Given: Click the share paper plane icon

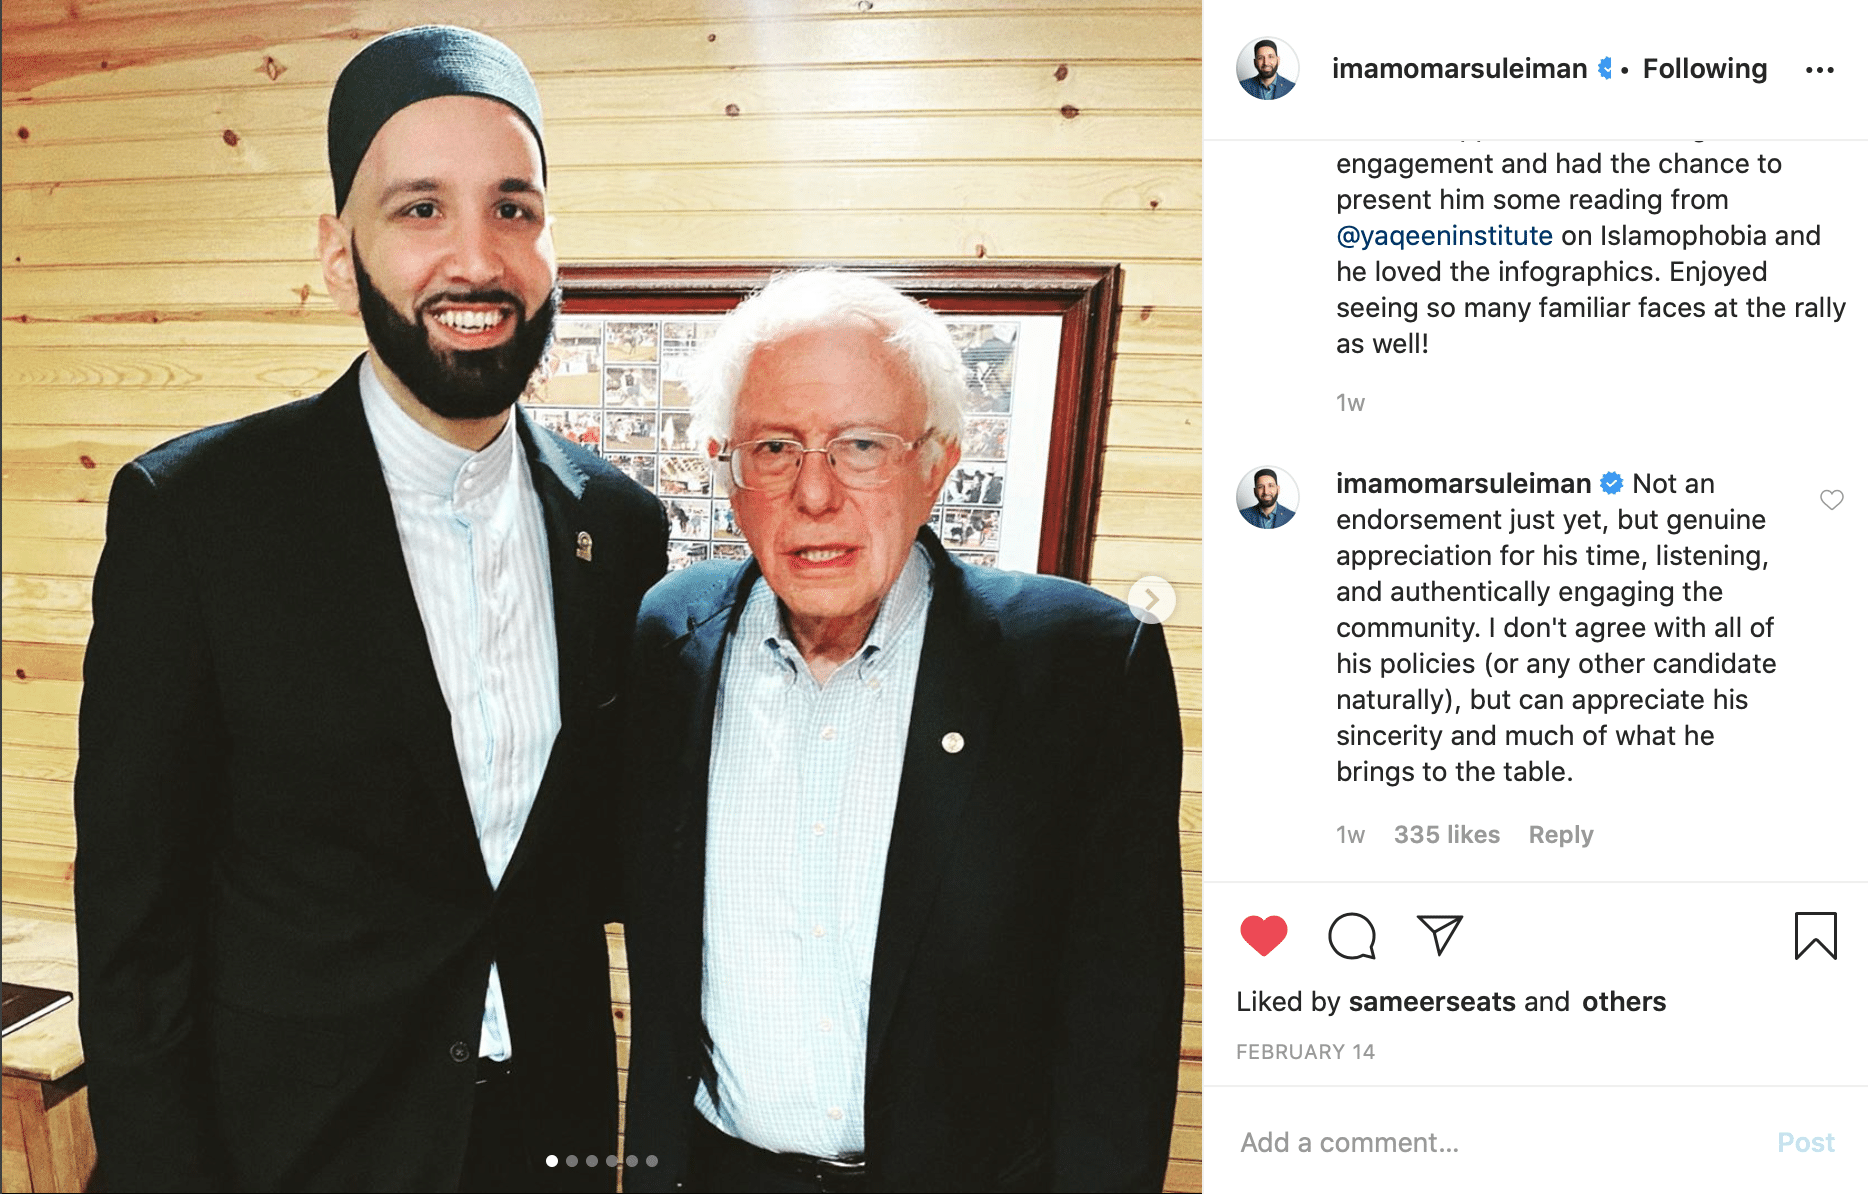Looking at the screenshot, I should click(x=1439, y=935).
